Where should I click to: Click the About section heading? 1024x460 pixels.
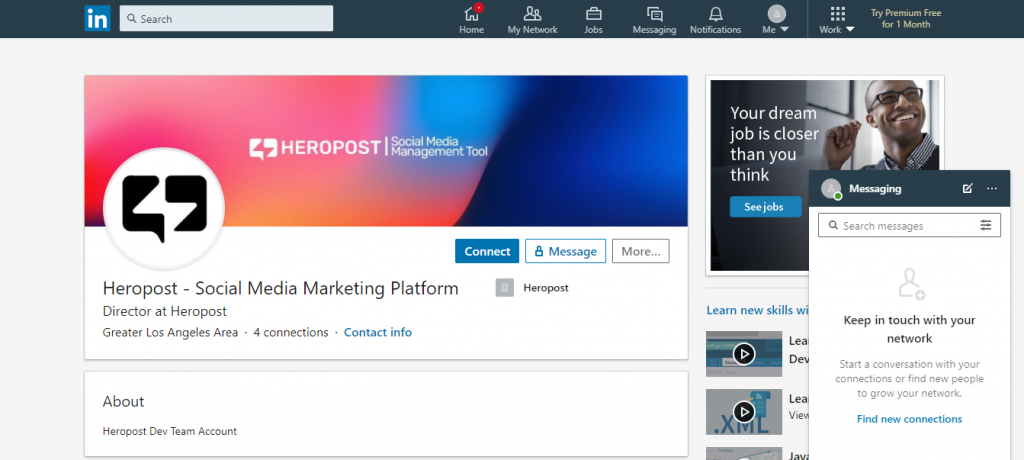[x=123, y=401]
